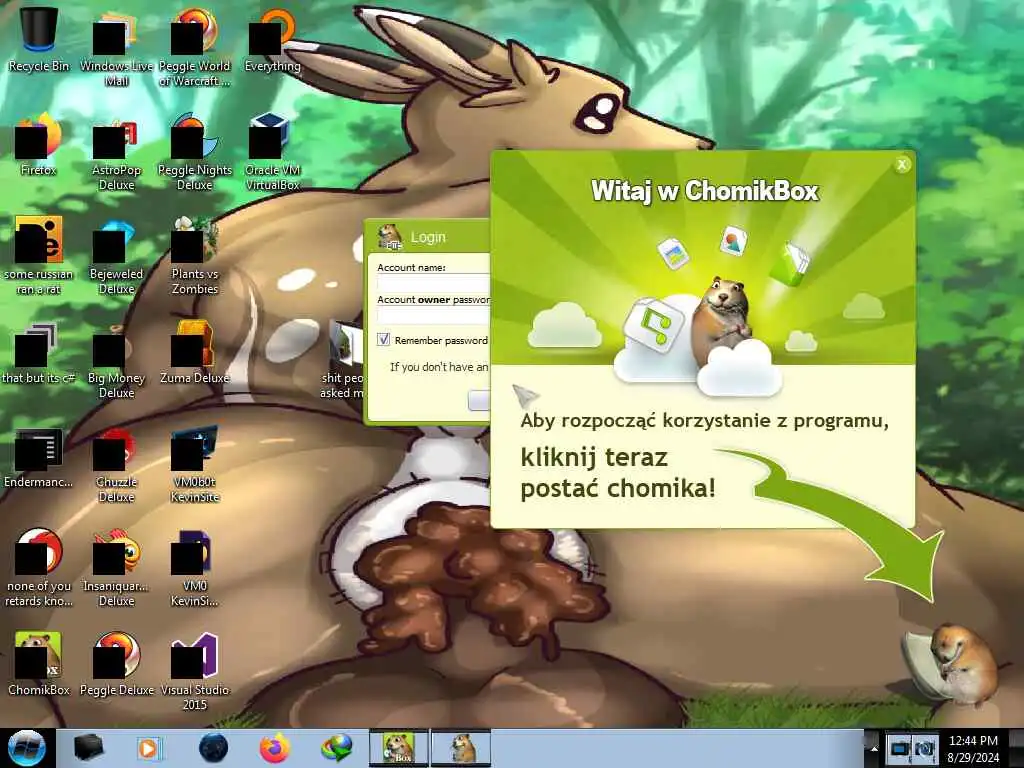Select the Everything desktop icon
The height and width of the screenshot is (768, 1024).
point(272,39)
